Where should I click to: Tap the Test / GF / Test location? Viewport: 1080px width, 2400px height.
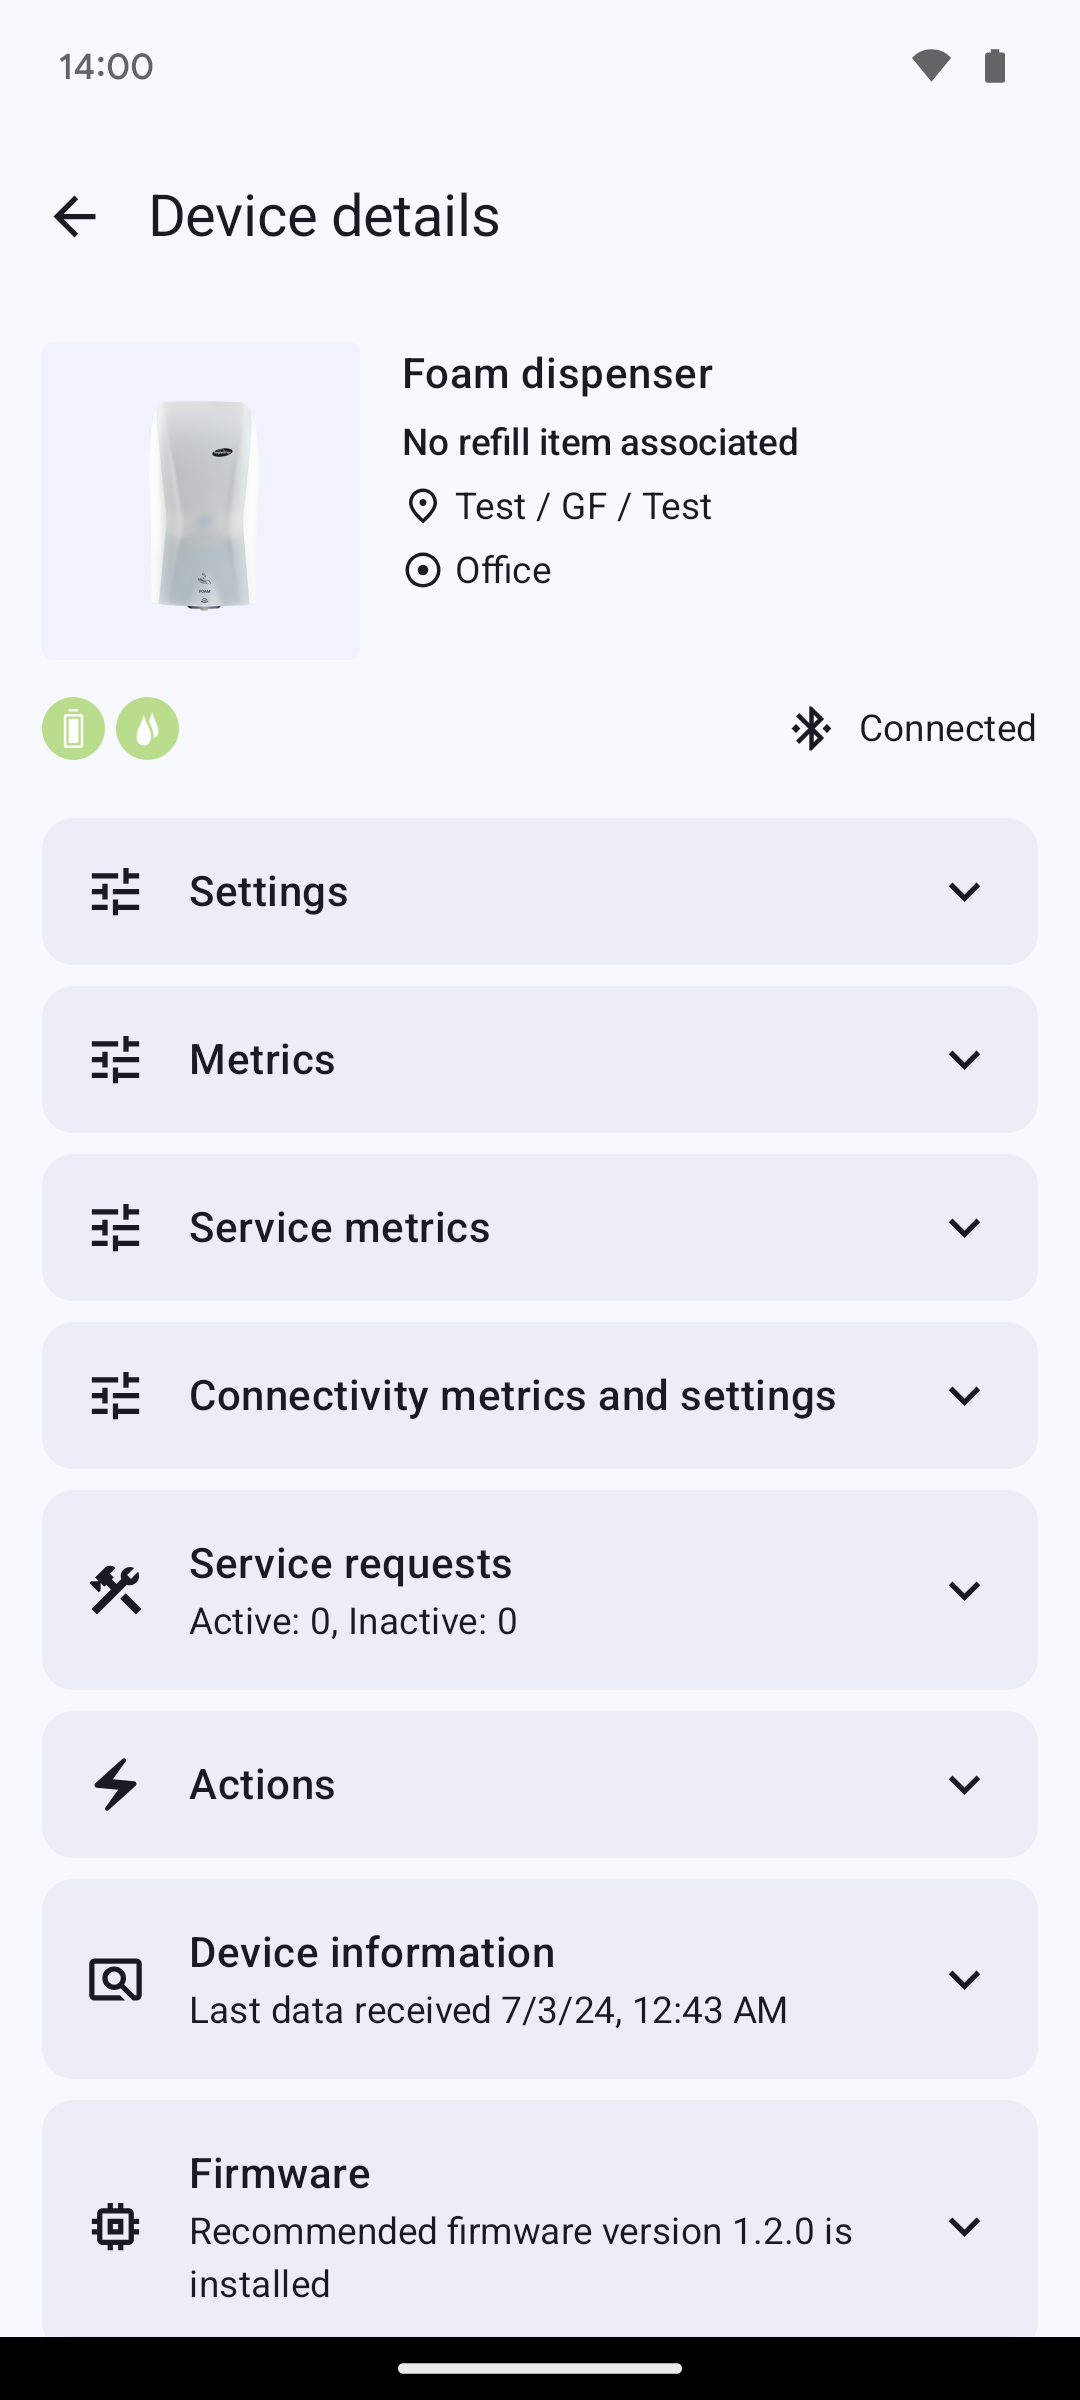point(583,507)
